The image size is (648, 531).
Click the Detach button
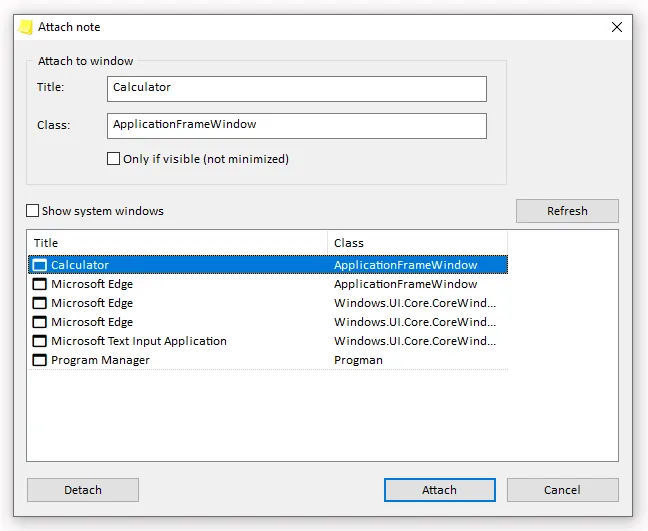pos(83,490)
